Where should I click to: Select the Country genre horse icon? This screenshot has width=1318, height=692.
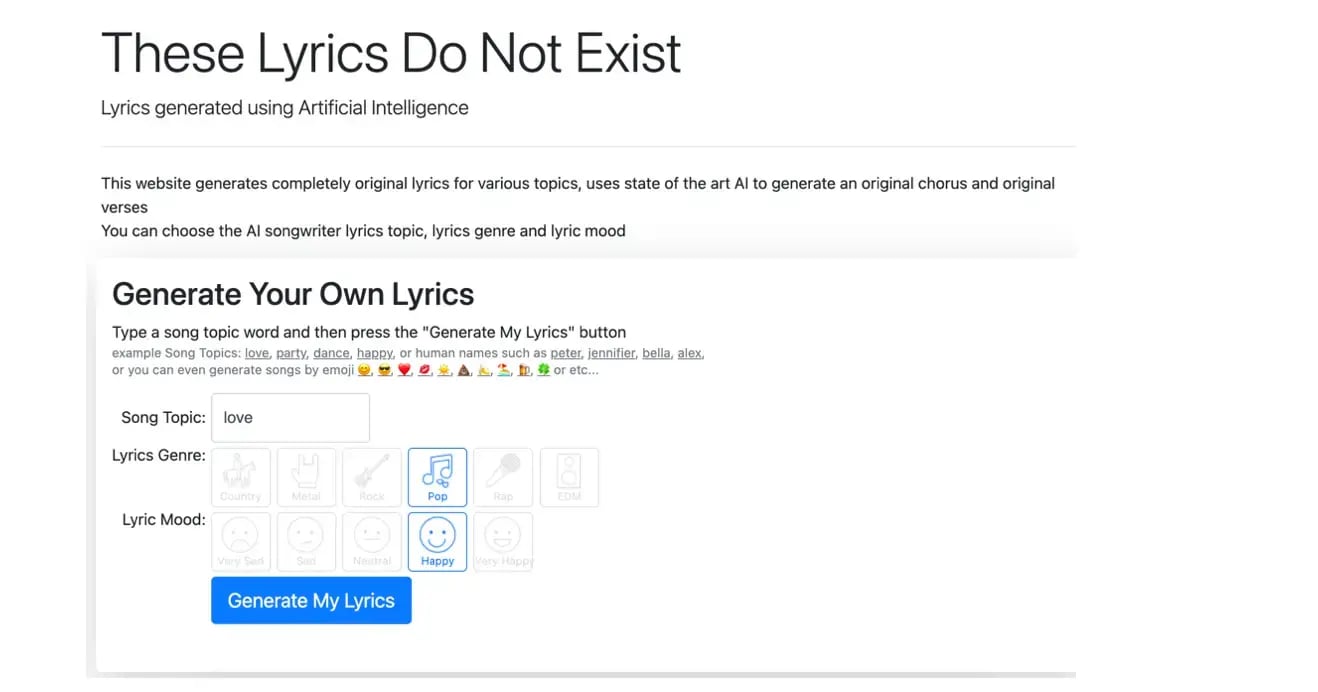coord(240,477)
